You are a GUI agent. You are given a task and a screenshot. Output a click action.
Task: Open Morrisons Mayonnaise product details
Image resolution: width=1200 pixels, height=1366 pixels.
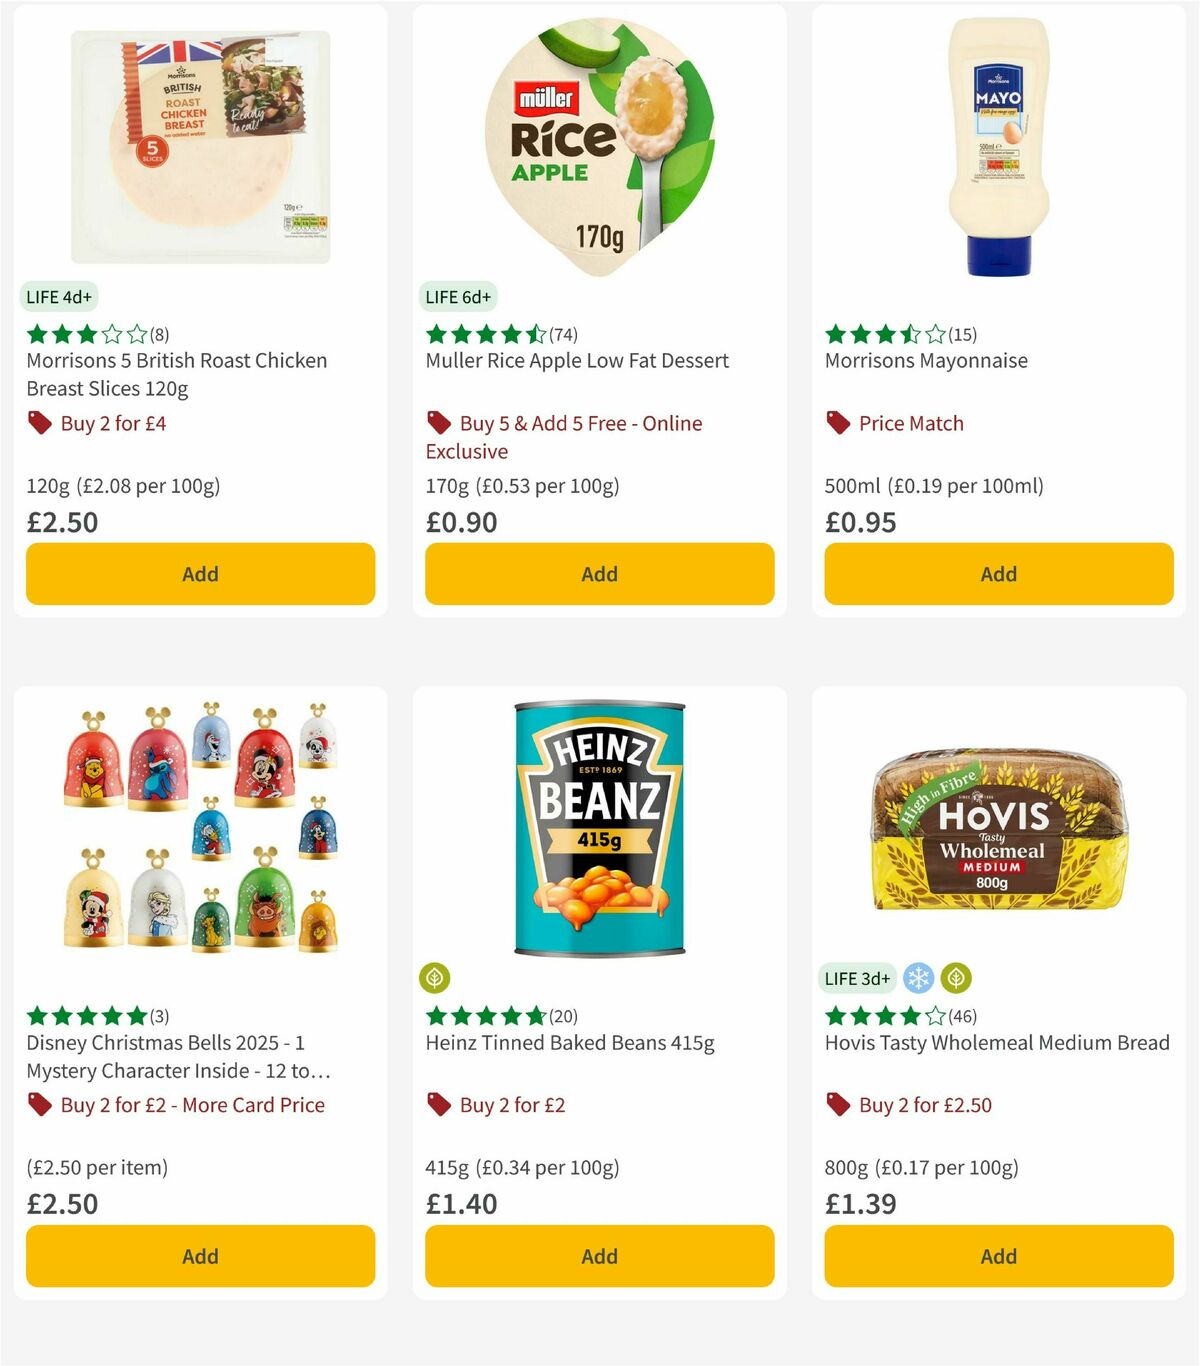click(x=926, y=360)
